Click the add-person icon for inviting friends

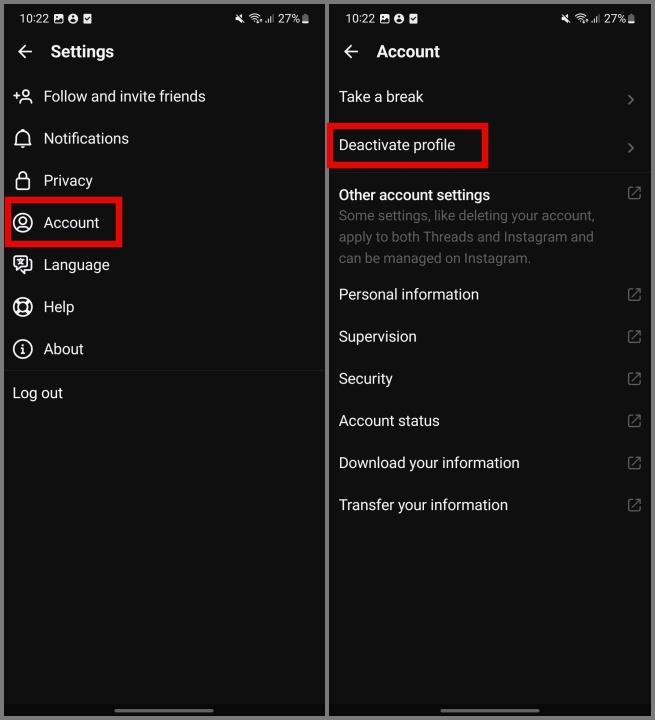coord(23,96)
